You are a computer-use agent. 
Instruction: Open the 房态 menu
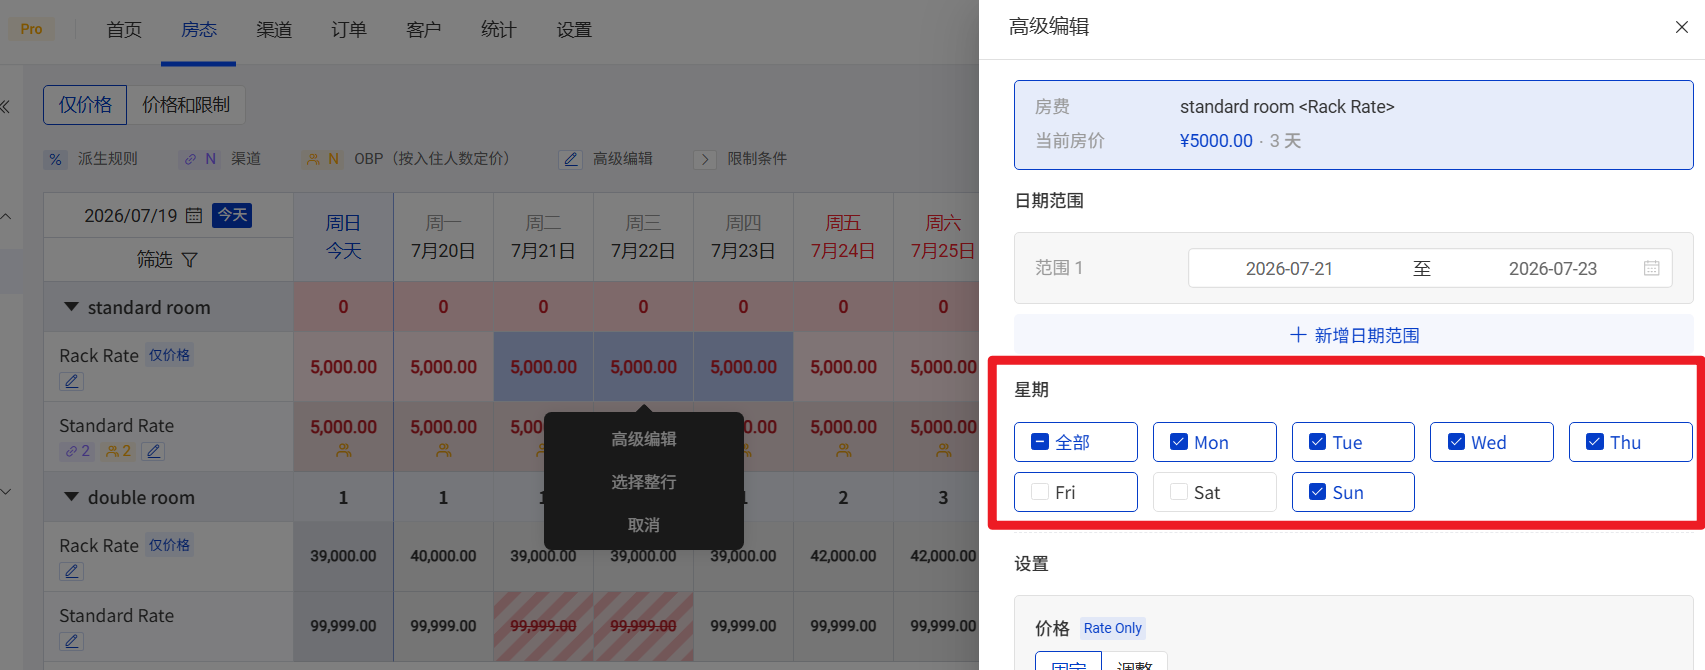pyautogui.click(x=199, y=30)
